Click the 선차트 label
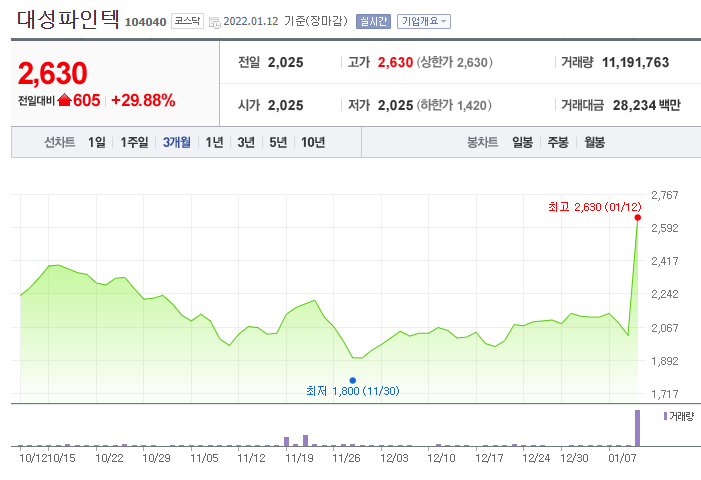Image resolution: width=701 pixels, height=480 pixels. (x=59, y=142)
